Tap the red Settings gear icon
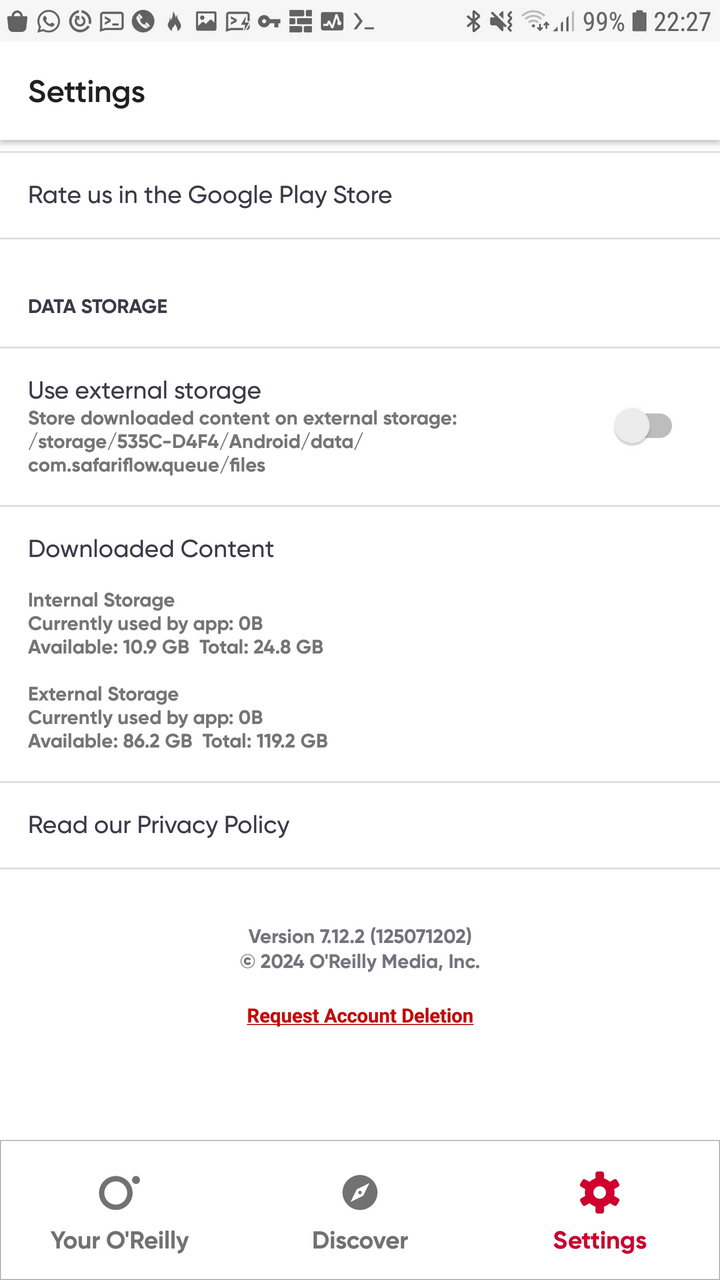Image resolution: width=720 pixels, height=1280 pixels. click(x=600, y=1192)
